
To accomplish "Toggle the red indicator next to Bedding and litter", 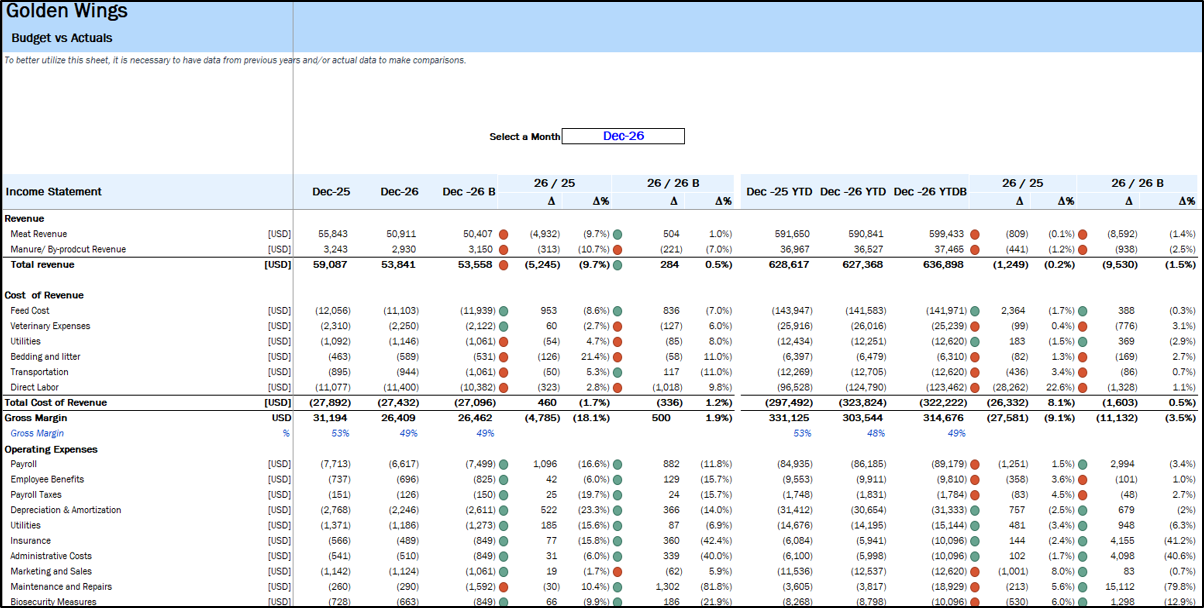I will click(x=505, y=356).
